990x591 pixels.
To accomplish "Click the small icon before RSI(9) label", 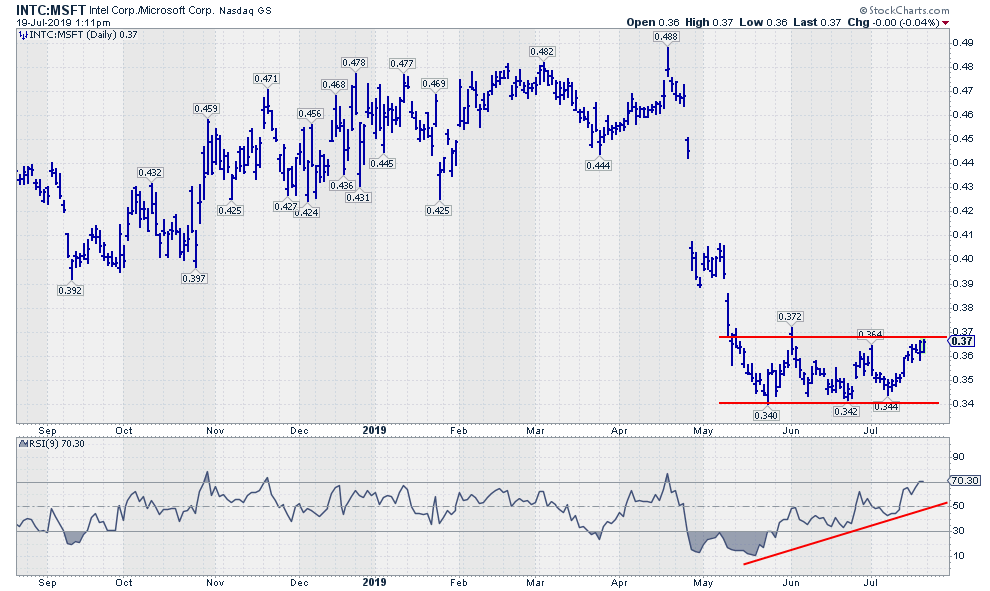I will [23, 444].
